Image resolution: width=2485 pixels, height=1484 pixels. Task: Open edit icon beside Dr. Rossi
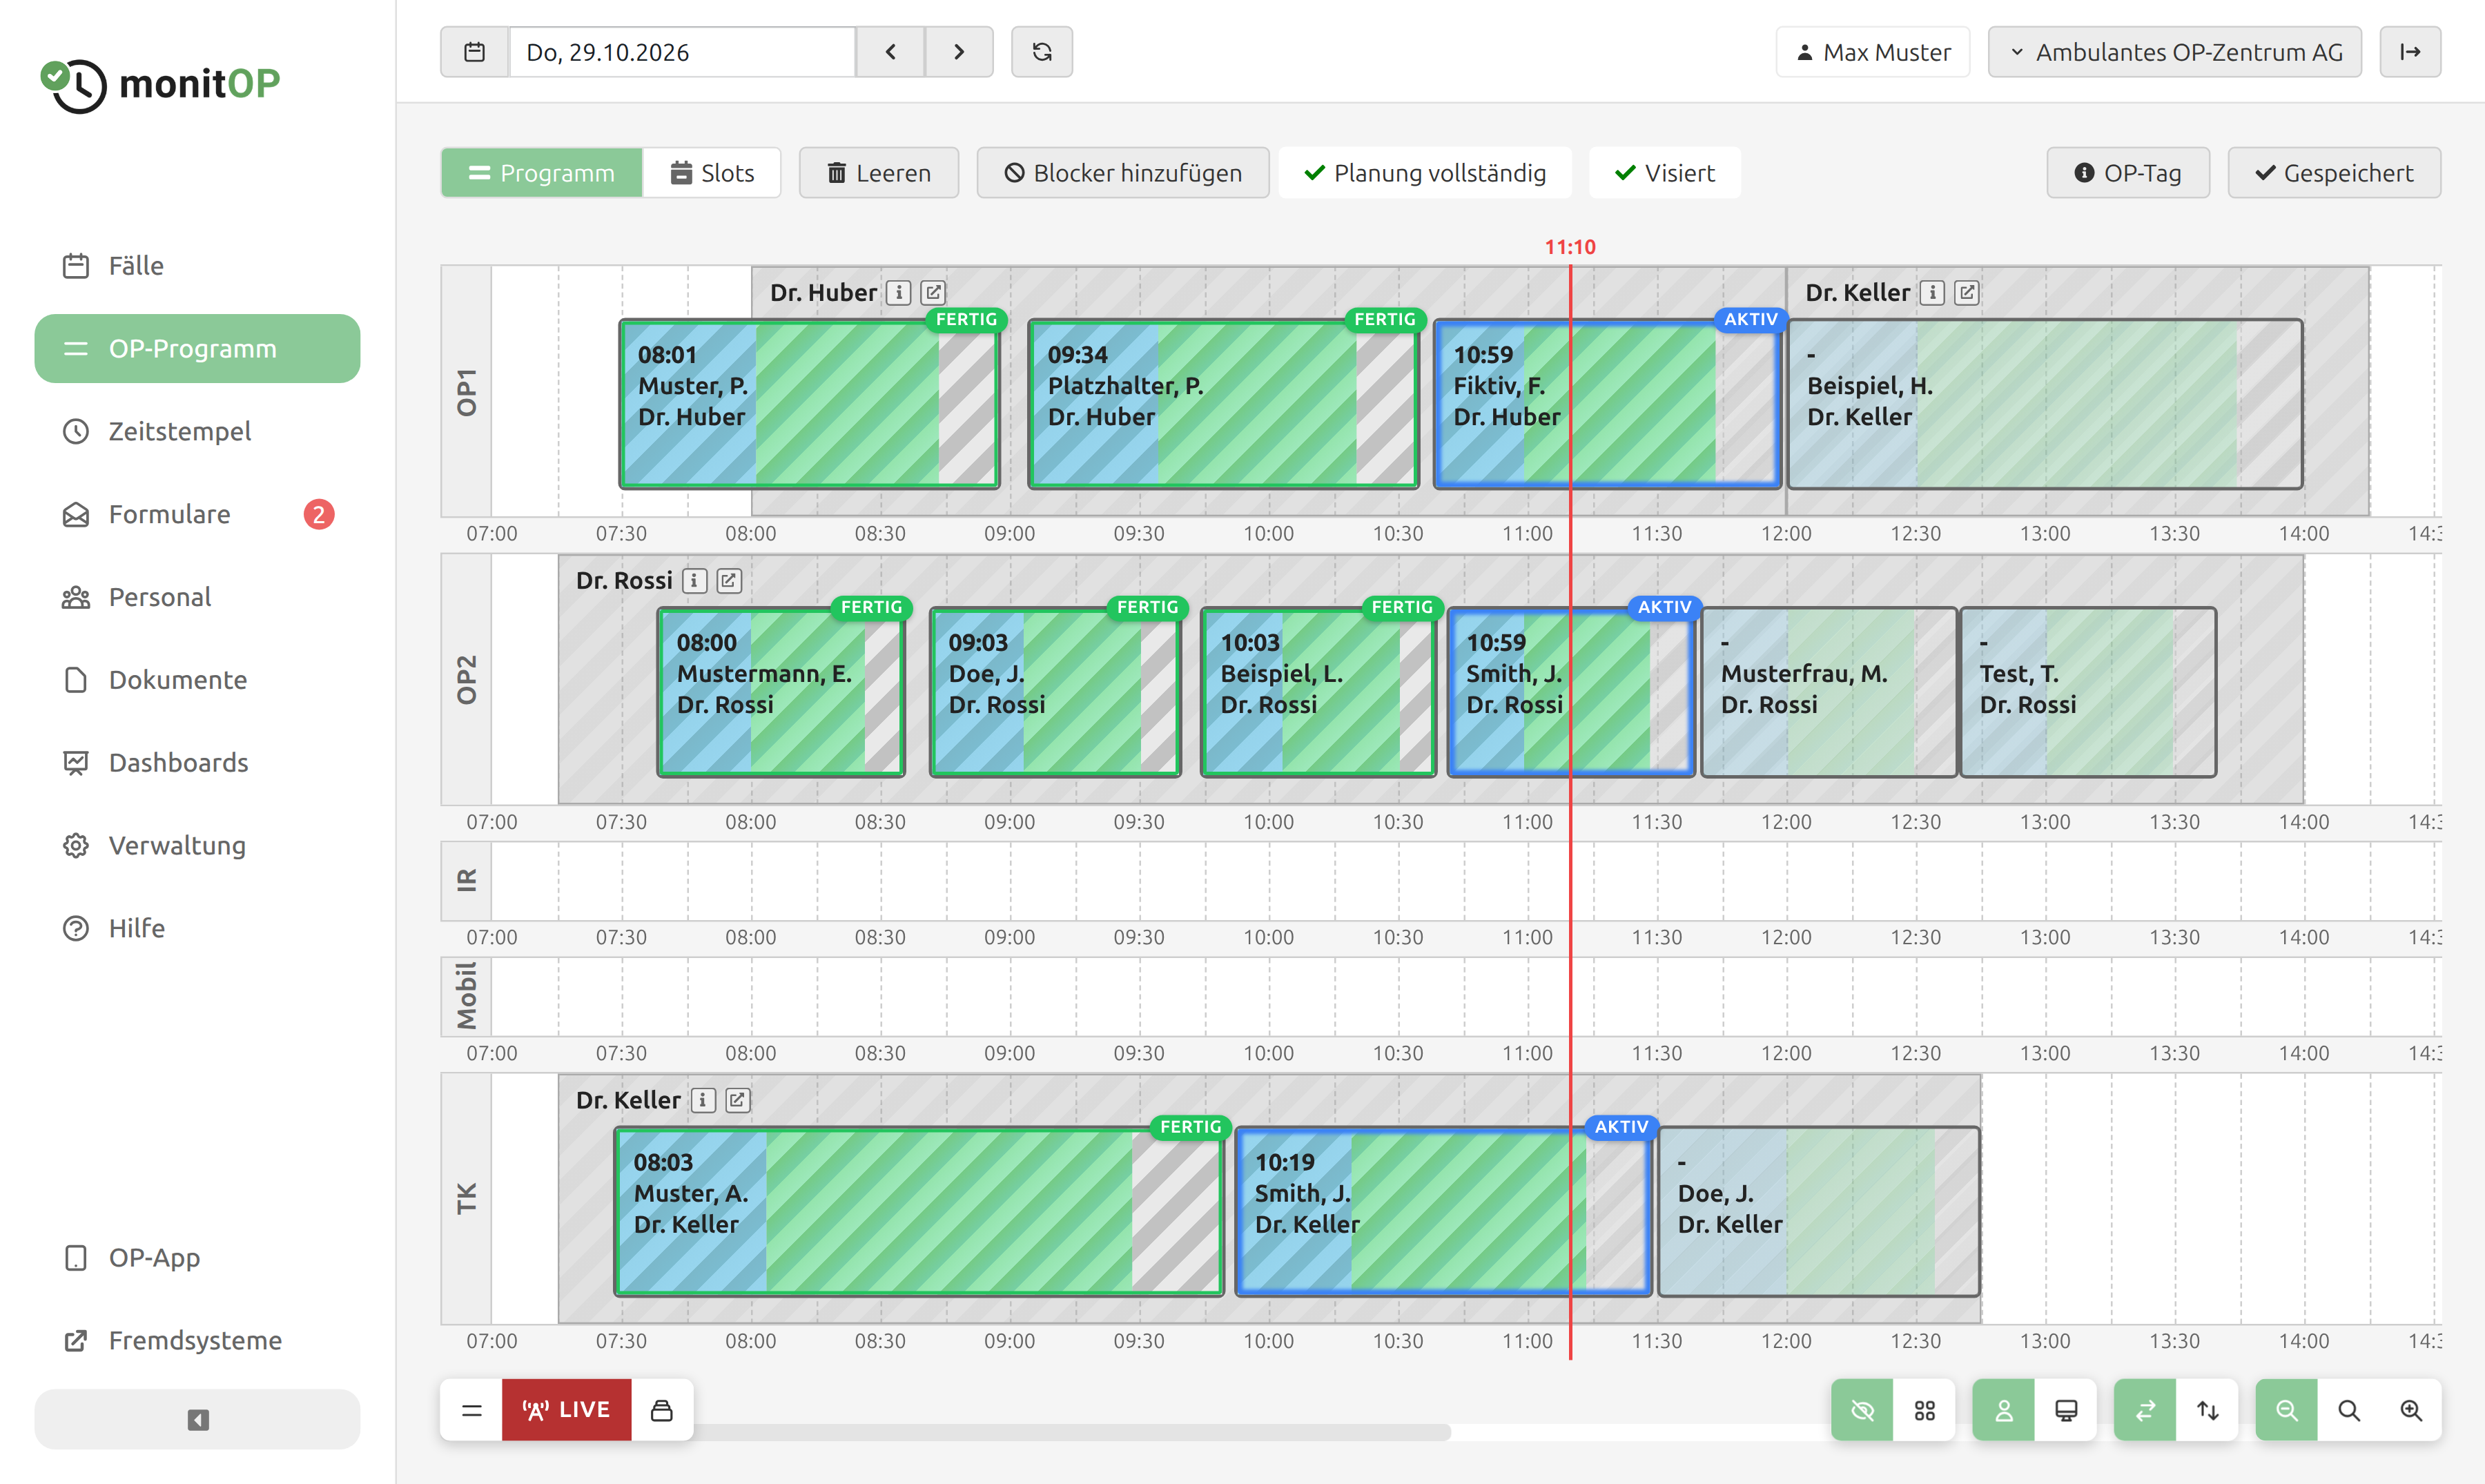(729, 581)
